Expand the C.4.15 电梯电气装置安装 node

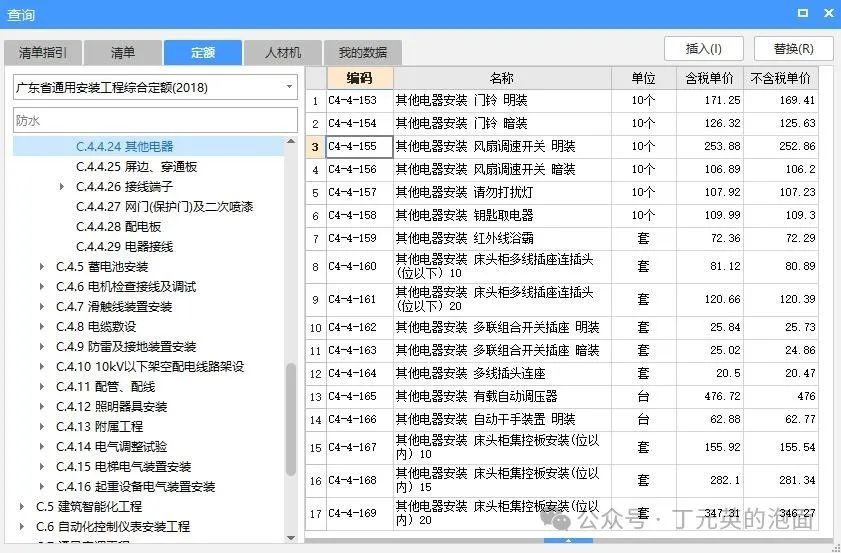point(42,466)
